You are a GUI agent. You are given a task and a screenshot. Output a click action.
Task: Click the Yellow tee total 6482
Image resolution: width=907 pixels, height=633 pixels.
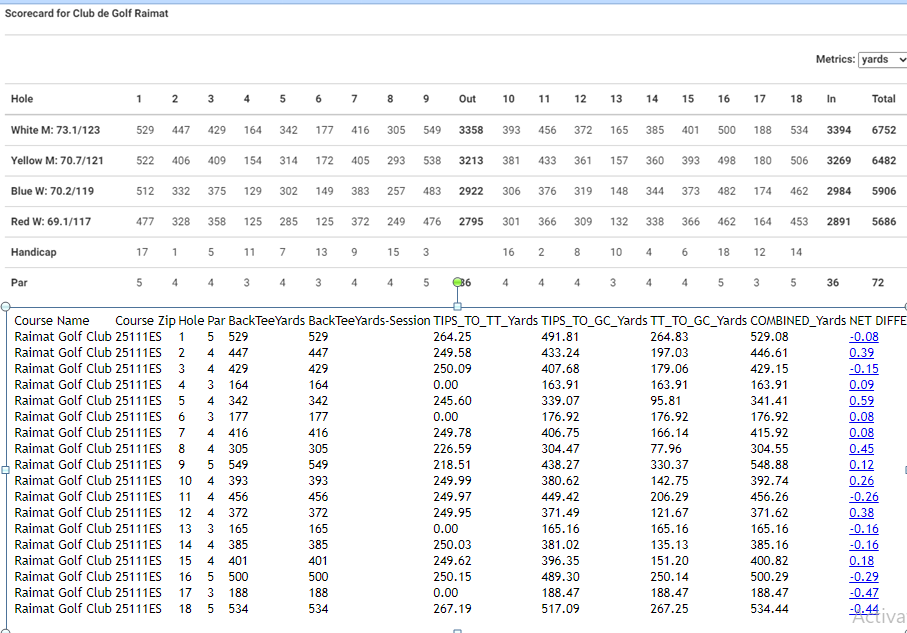[884, 161]
